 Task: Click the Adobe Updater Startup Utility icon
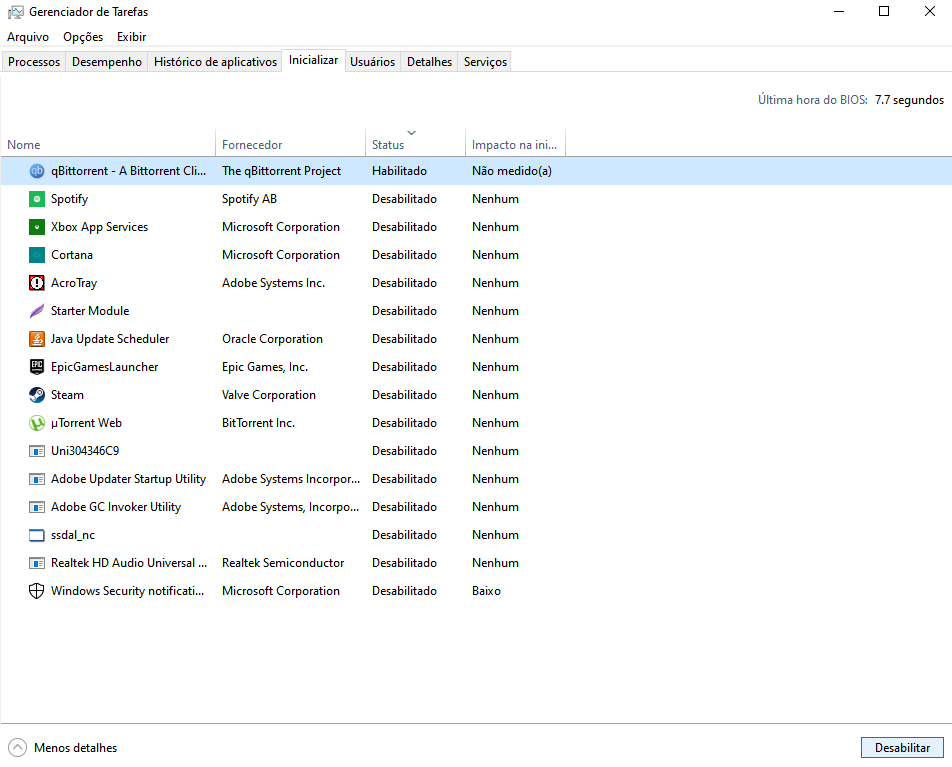click(x=36, y=479)
